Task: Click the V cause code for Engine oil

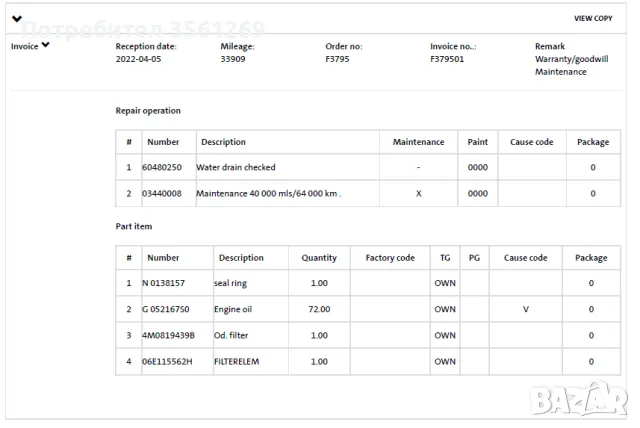Action: (x=525, y=309)
